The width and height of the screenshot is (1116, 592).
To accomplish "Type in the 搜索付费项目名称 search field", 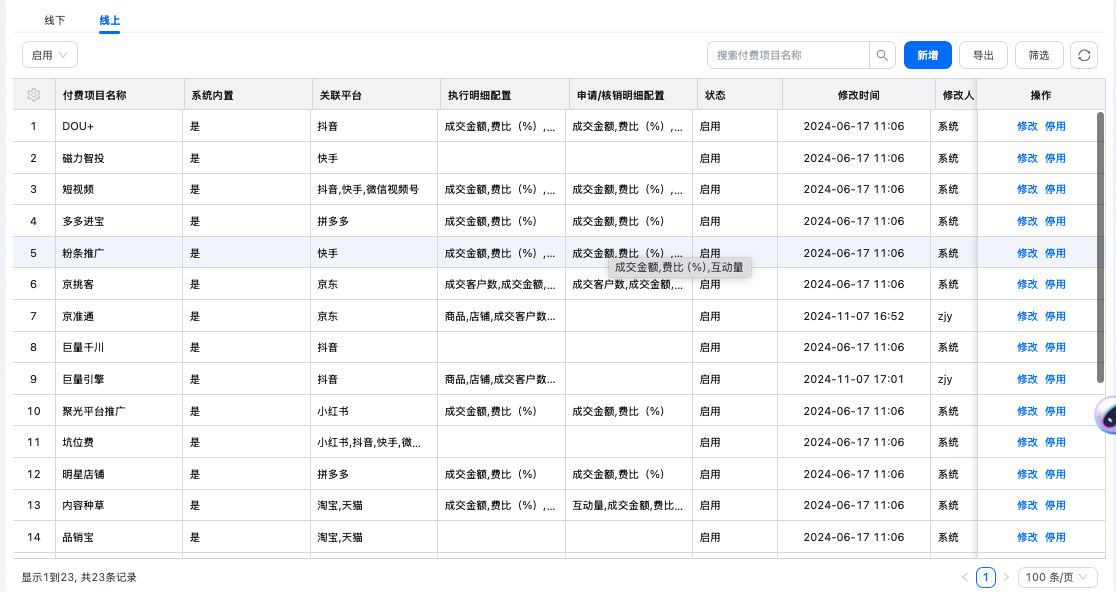I will tap(788, 55).
